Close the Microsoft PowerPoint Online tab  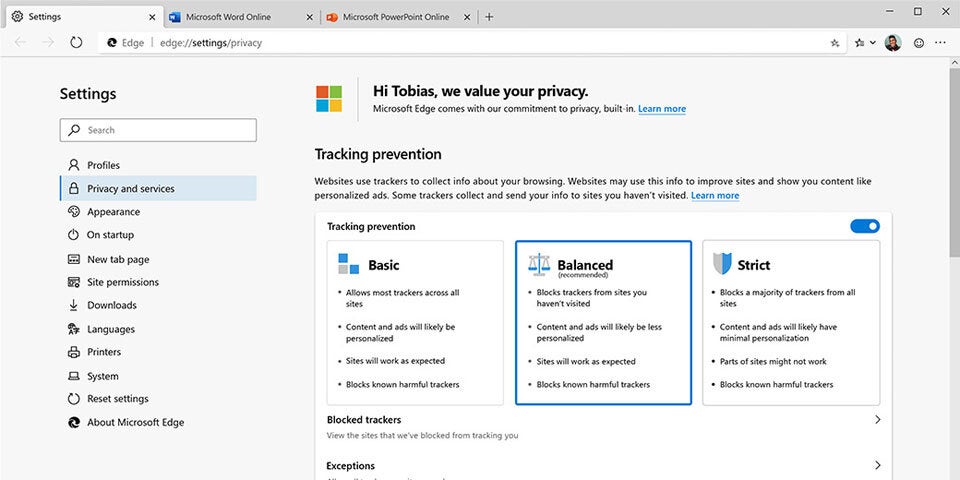(467, 17)
